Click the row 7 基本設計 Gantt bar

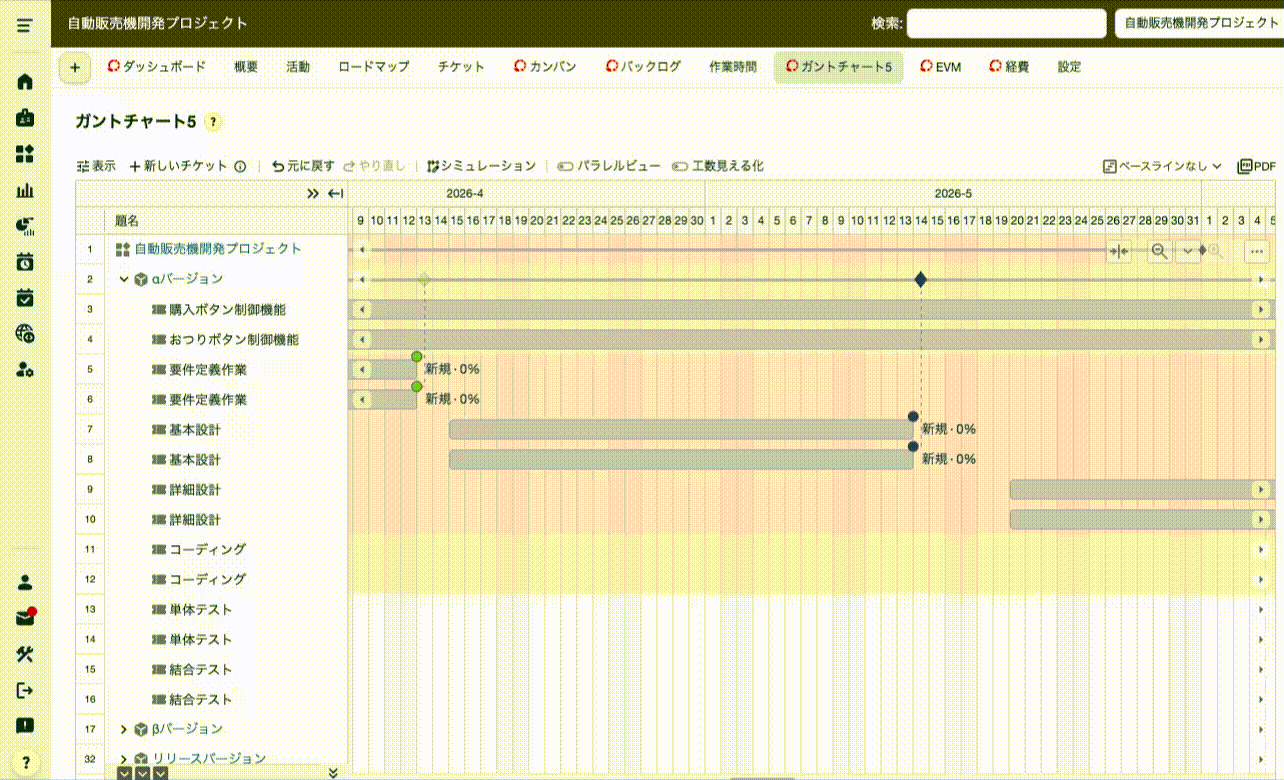pyautogui.click(x=681, y=430)
